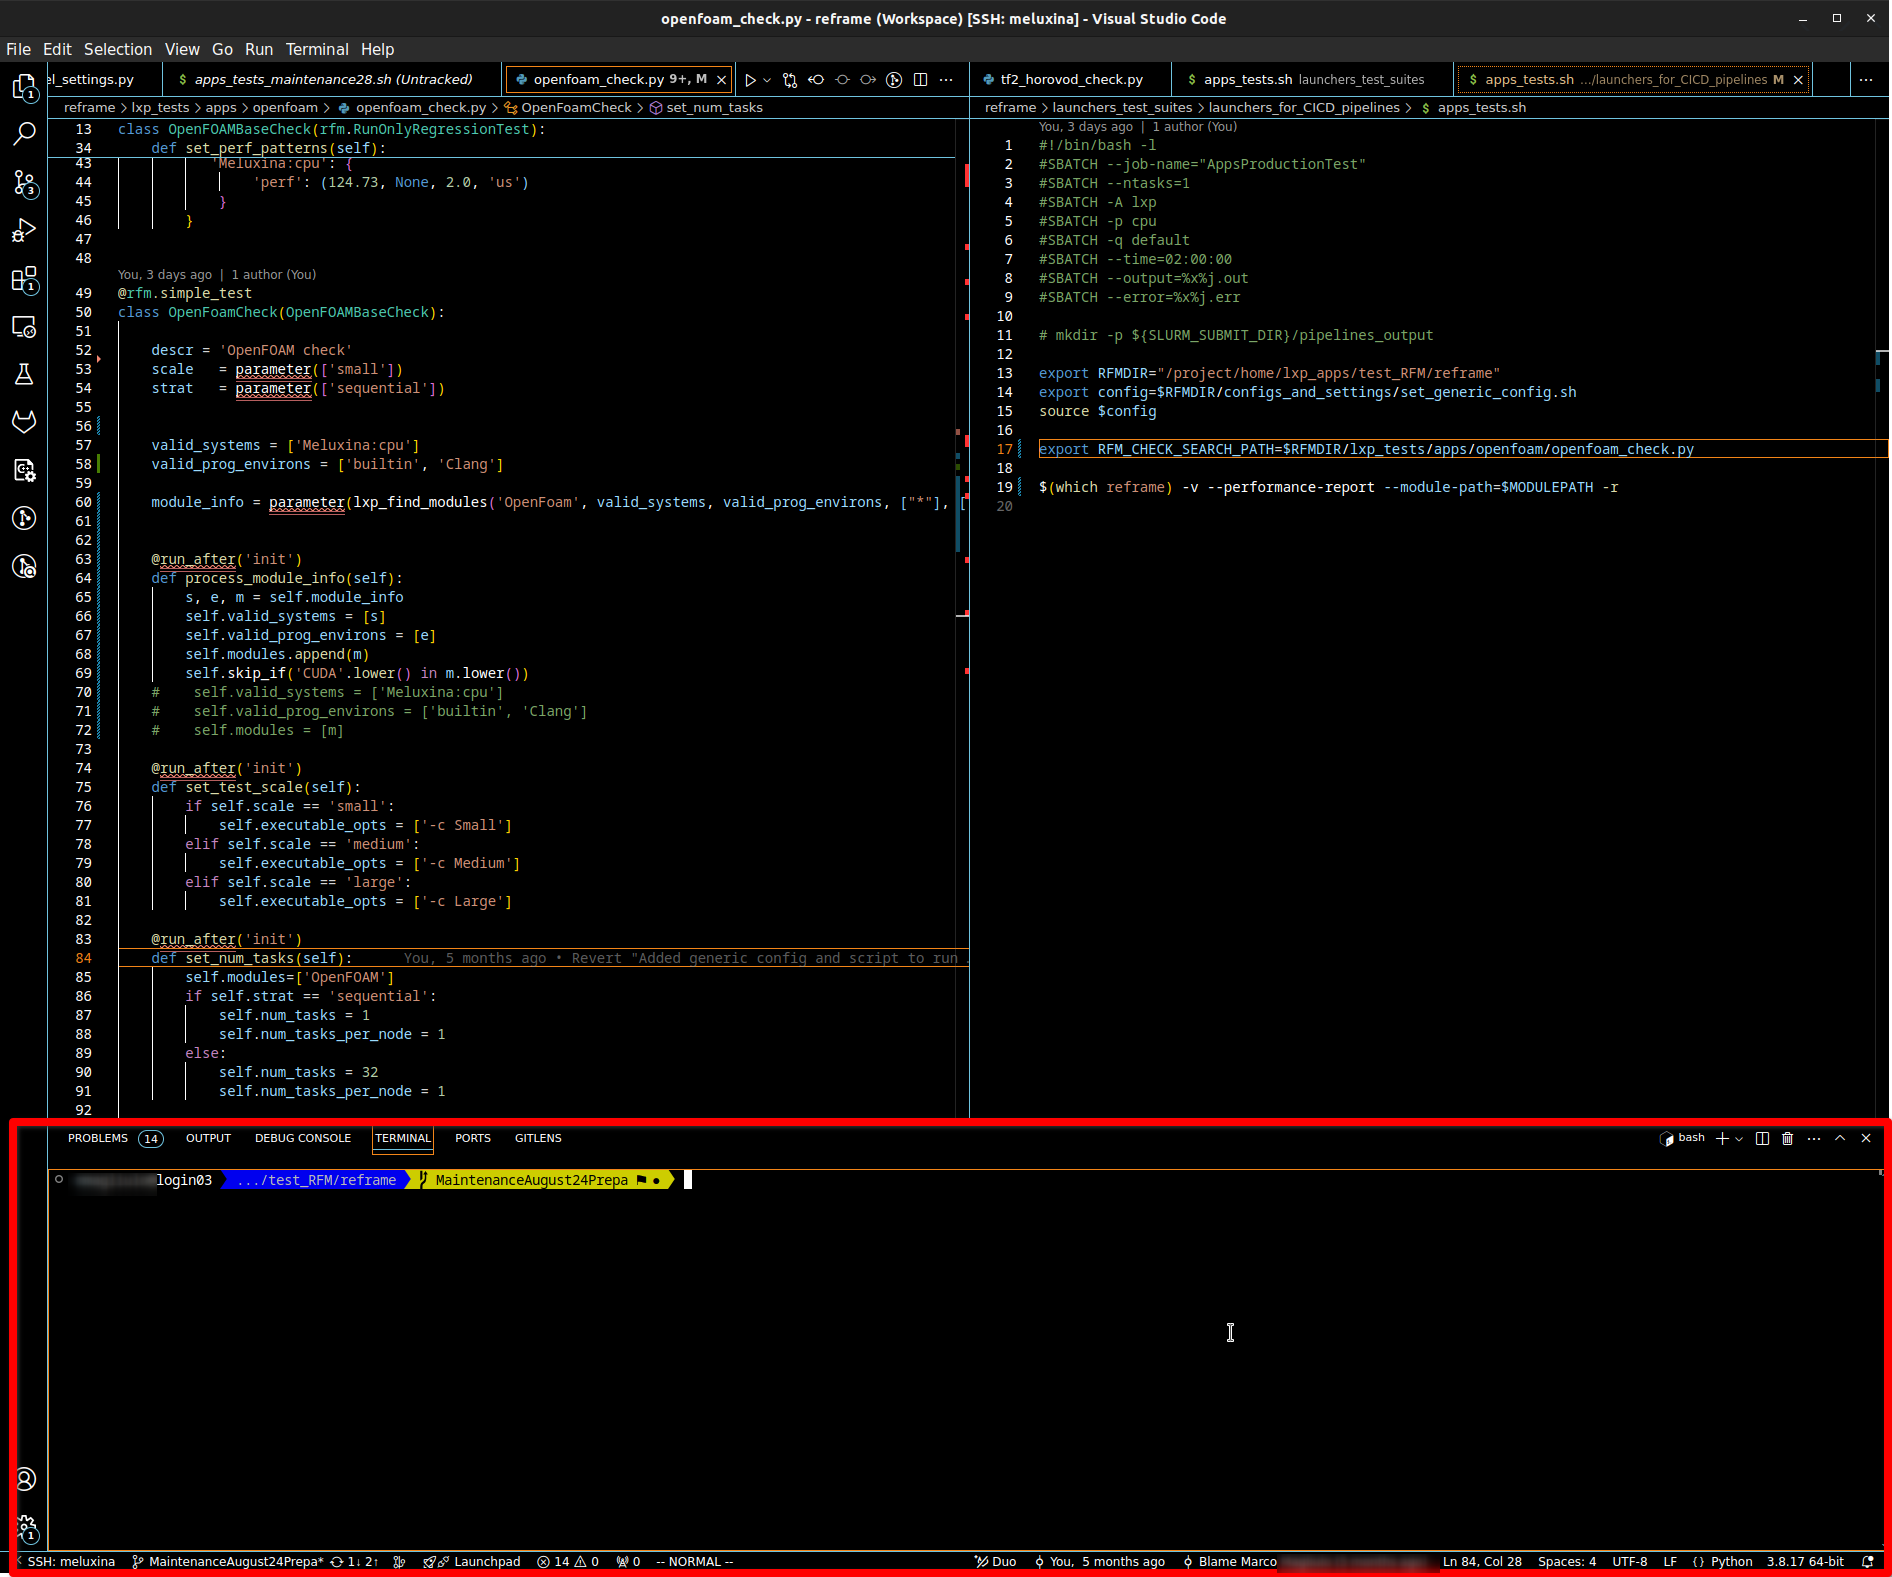The height and width of the screenshot is (1577, 1892).
Task: Switch to the PORTS panel tab
Action: pyautogui.click(x=473, y=1138)
